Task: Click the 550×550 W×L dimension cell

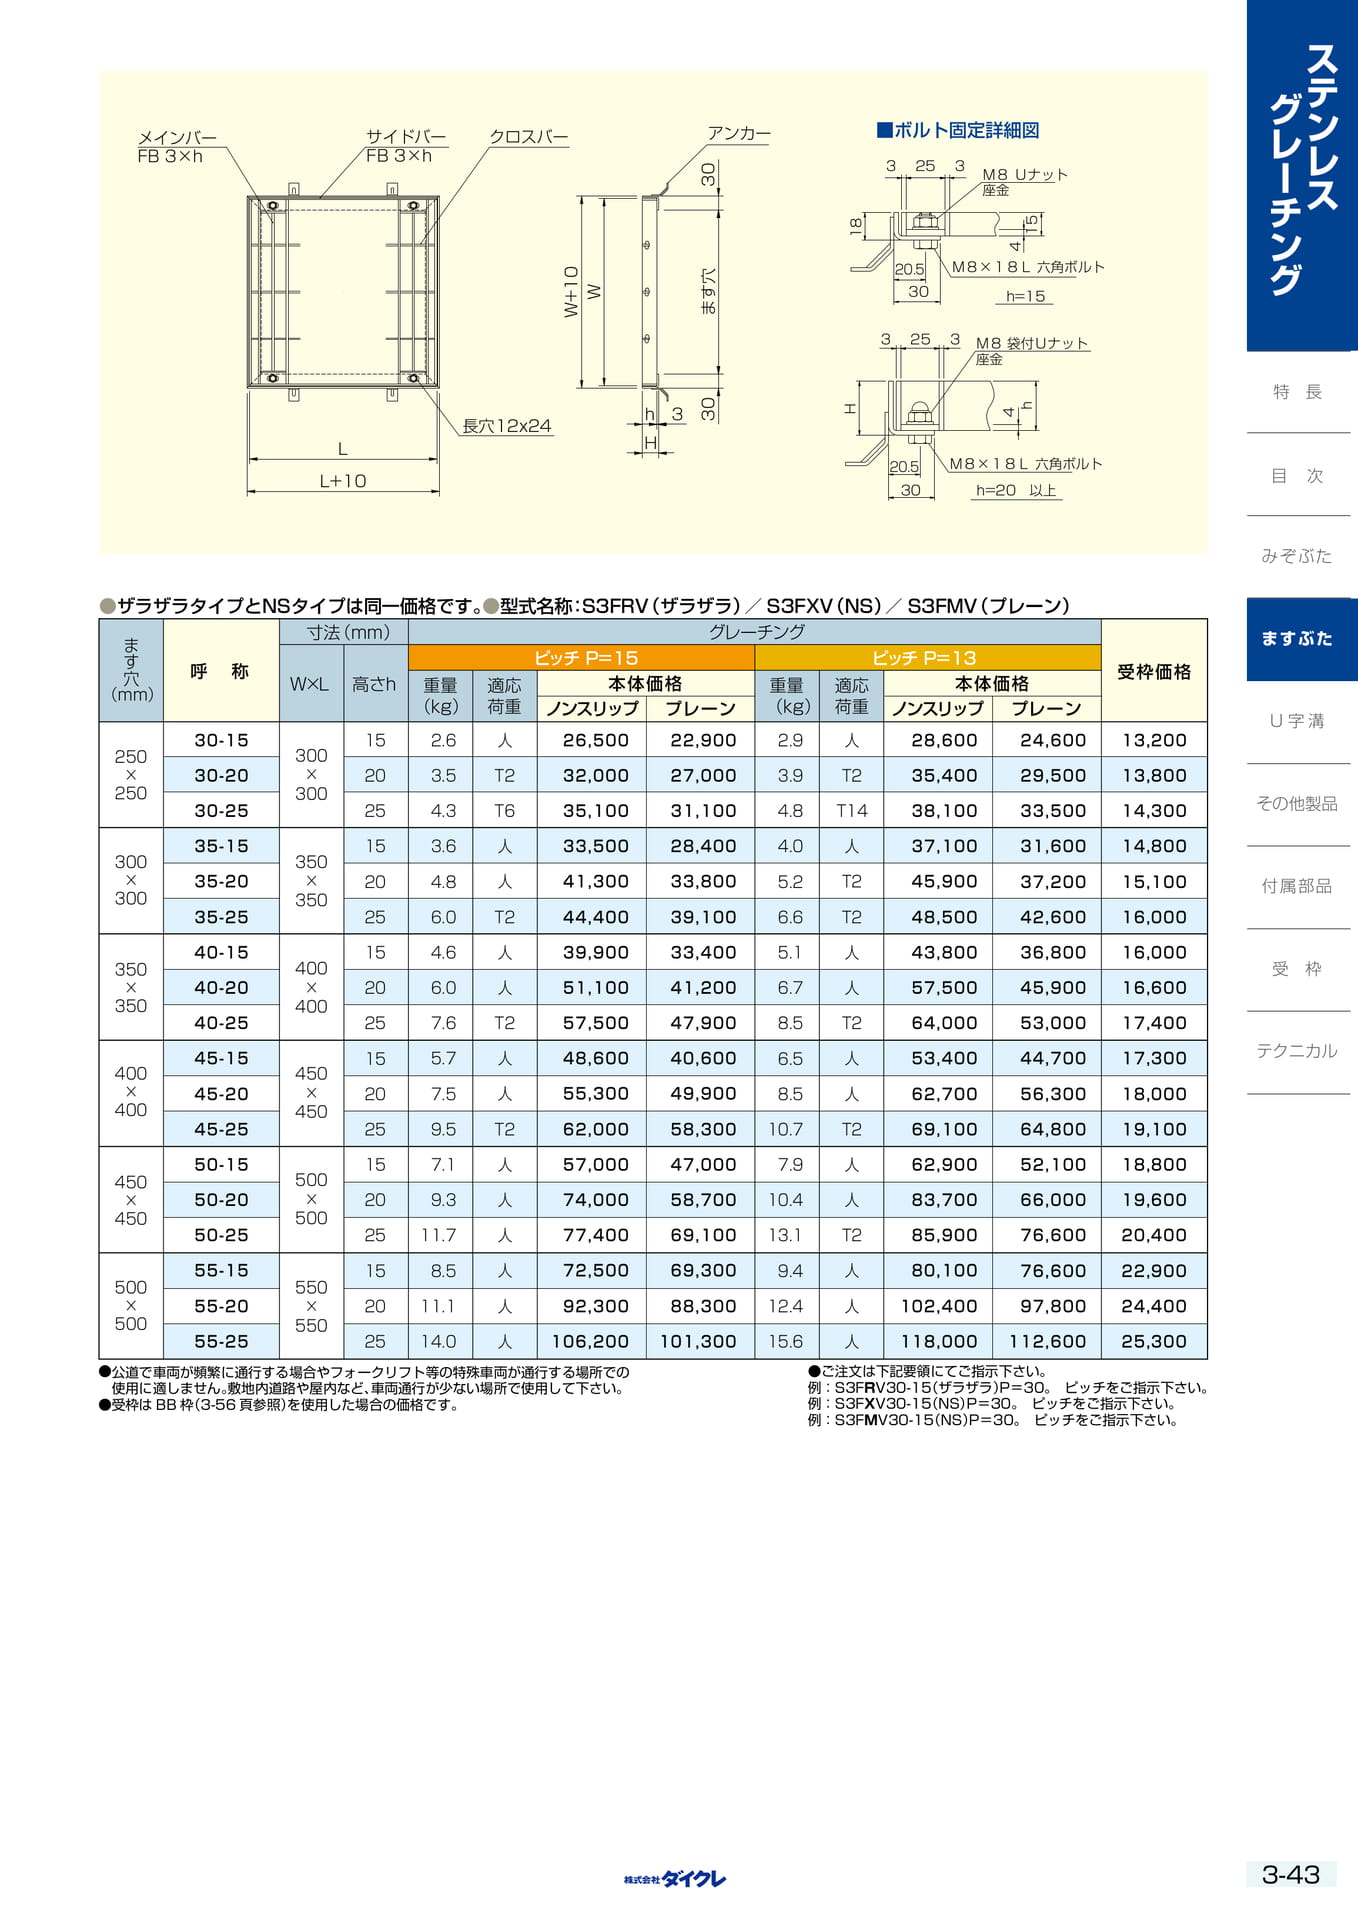Action: click(311, 1305)
